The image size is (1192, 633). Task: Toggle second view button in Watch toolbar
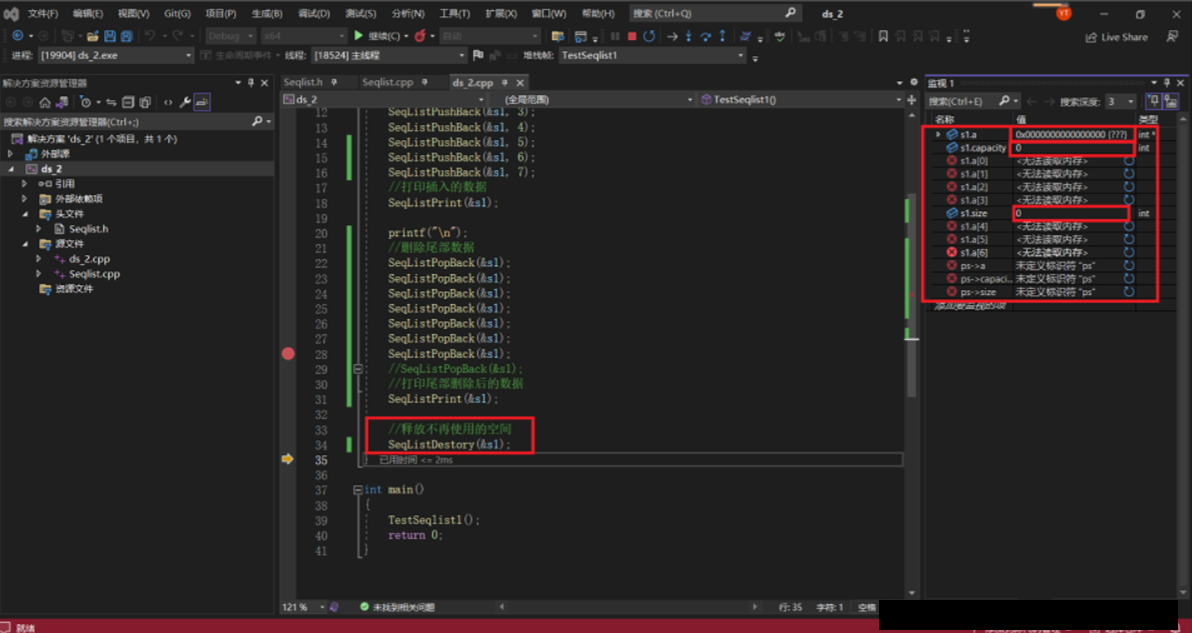coord(1171,101)
